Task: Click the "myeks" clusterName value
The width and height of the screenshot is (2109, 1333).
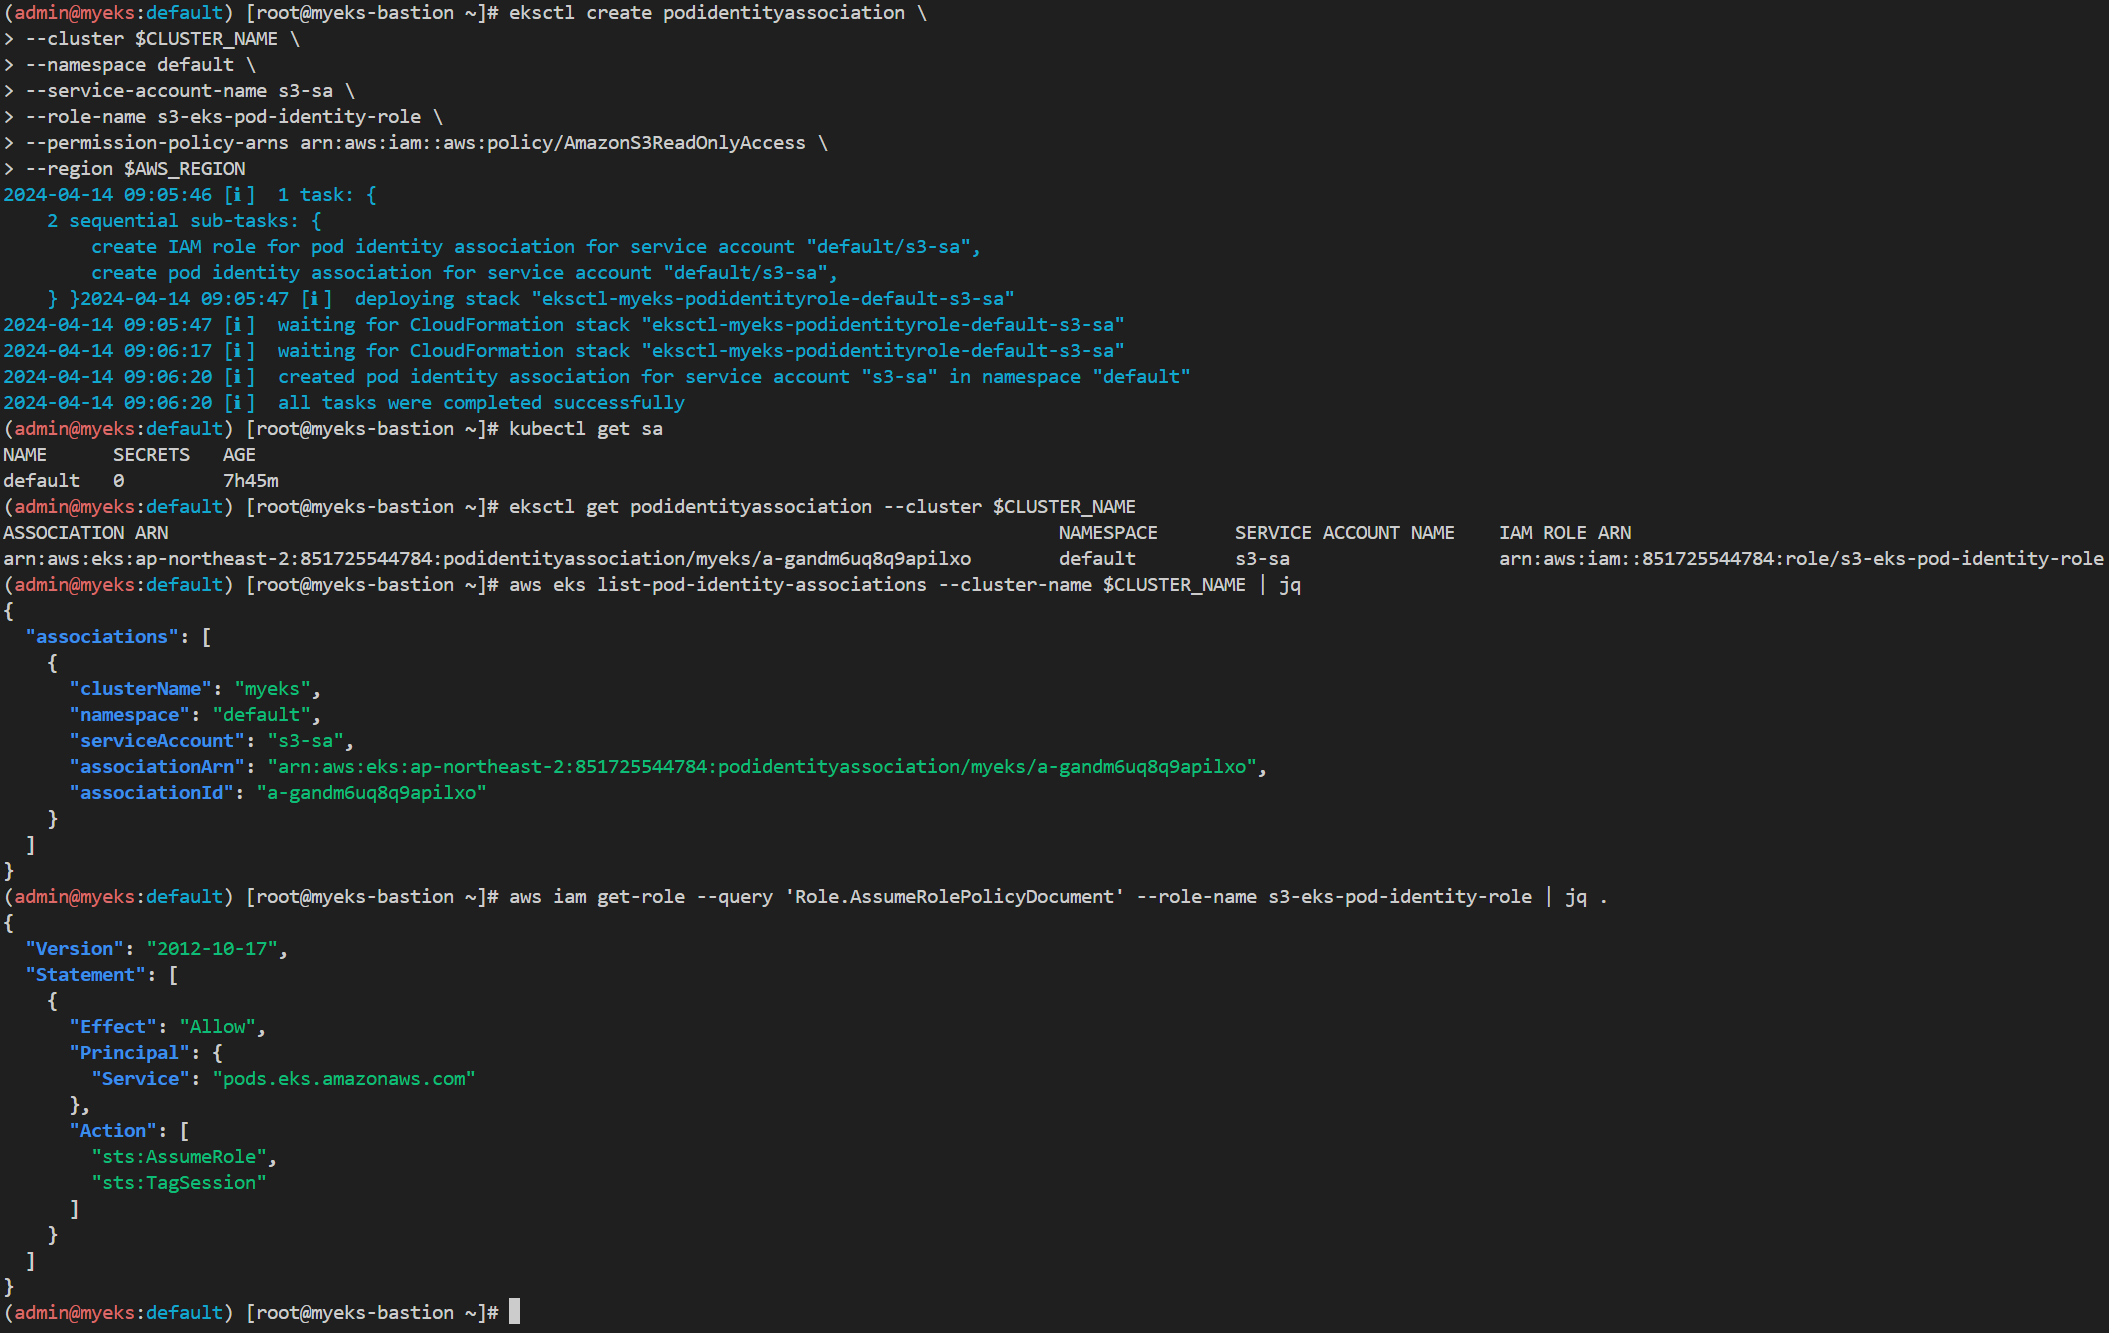Action: point(272,689)
